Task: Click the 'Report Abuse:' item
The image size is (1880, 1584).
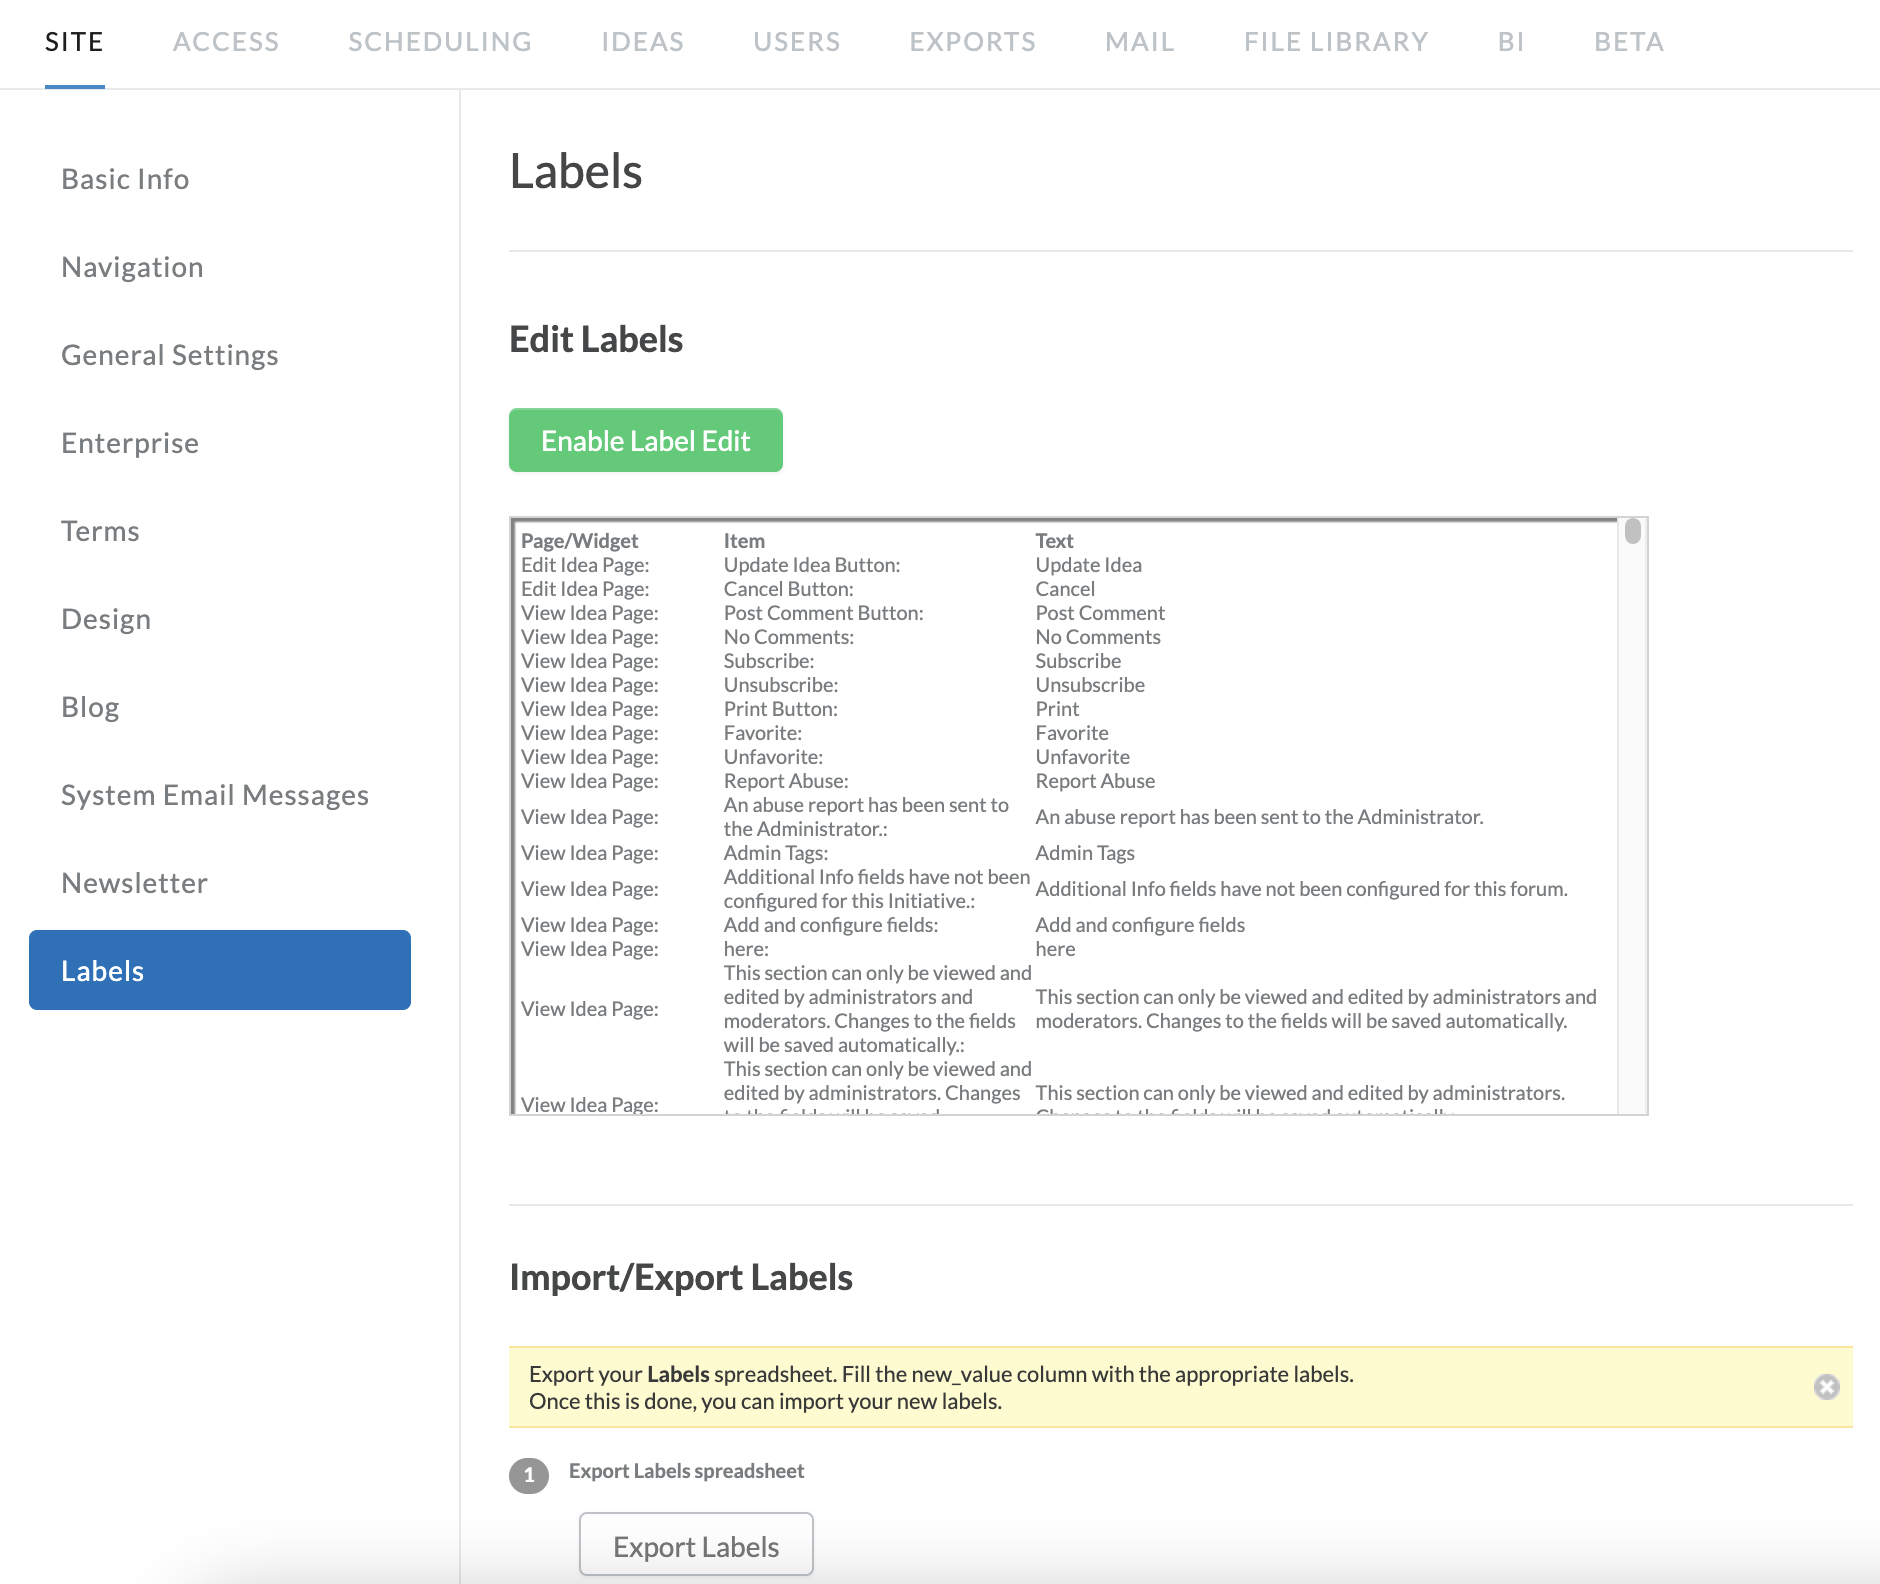Action: point(786,781)
